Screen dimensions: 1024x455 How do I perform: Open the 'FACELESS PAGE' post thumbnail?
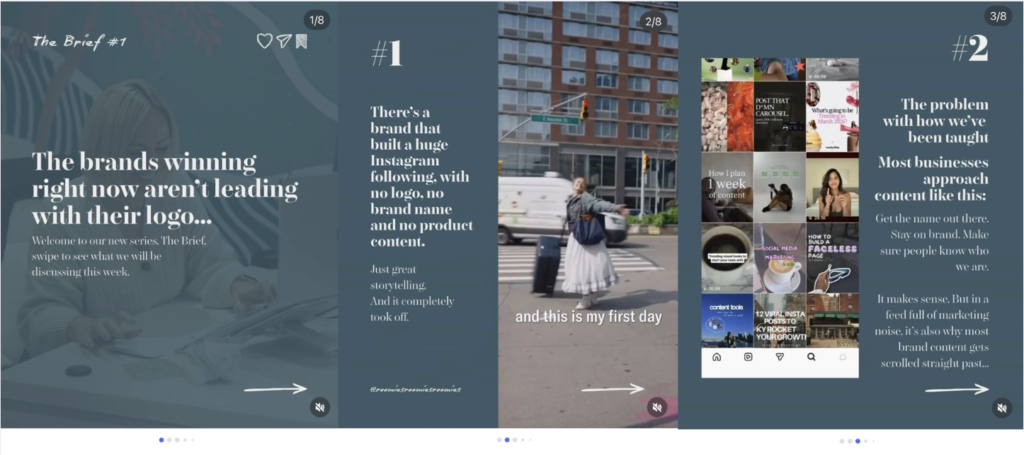pyautogui.click(x=833, y=257)
